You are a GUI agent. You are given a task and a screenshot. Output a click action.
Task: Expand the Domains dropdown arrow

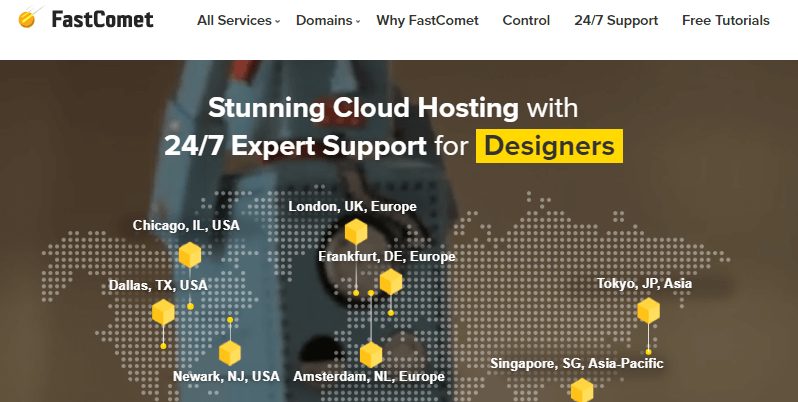click(x=358, y=21)
